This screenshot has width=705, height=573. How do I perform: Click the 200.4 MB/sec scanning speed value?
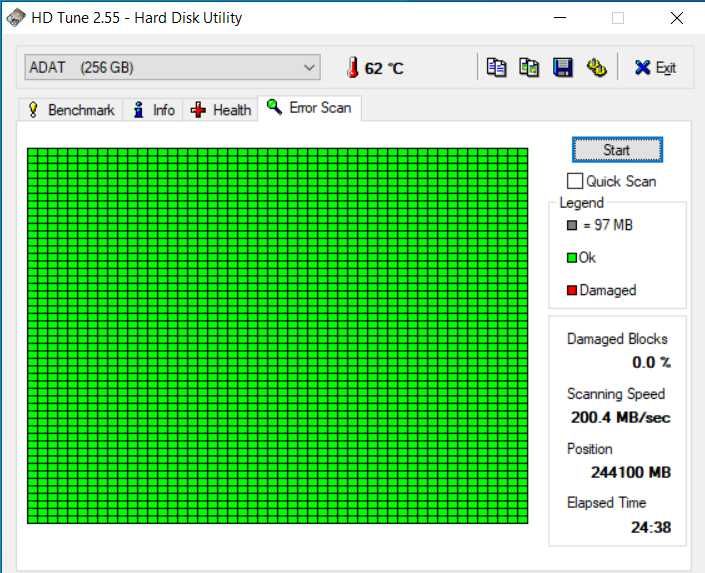[x=621, y=417]
